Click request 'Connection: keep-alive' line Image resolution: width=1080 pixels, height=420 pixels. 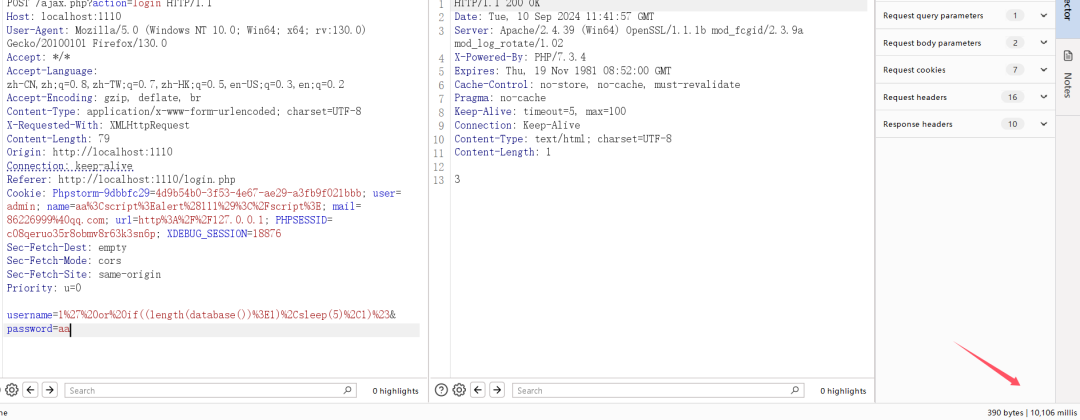(70, 166)
